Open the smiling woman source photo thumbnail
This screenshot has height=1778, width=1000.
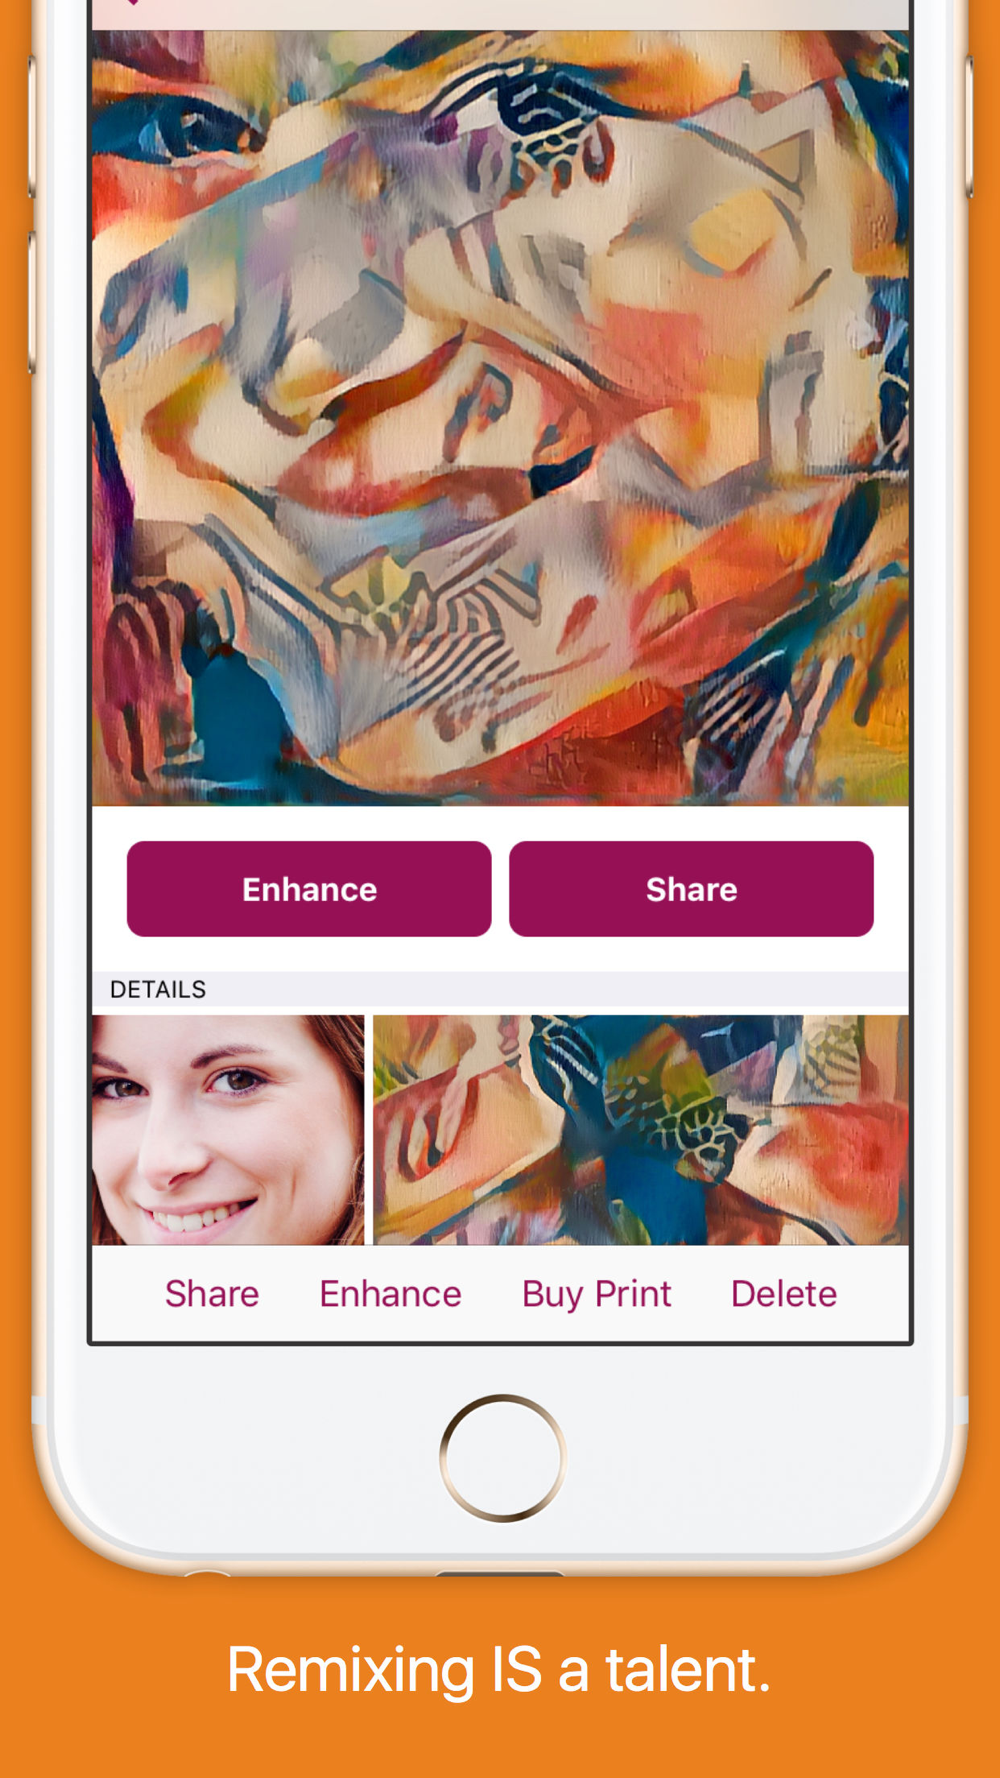pyautogui.click(x=228, y=1130)
